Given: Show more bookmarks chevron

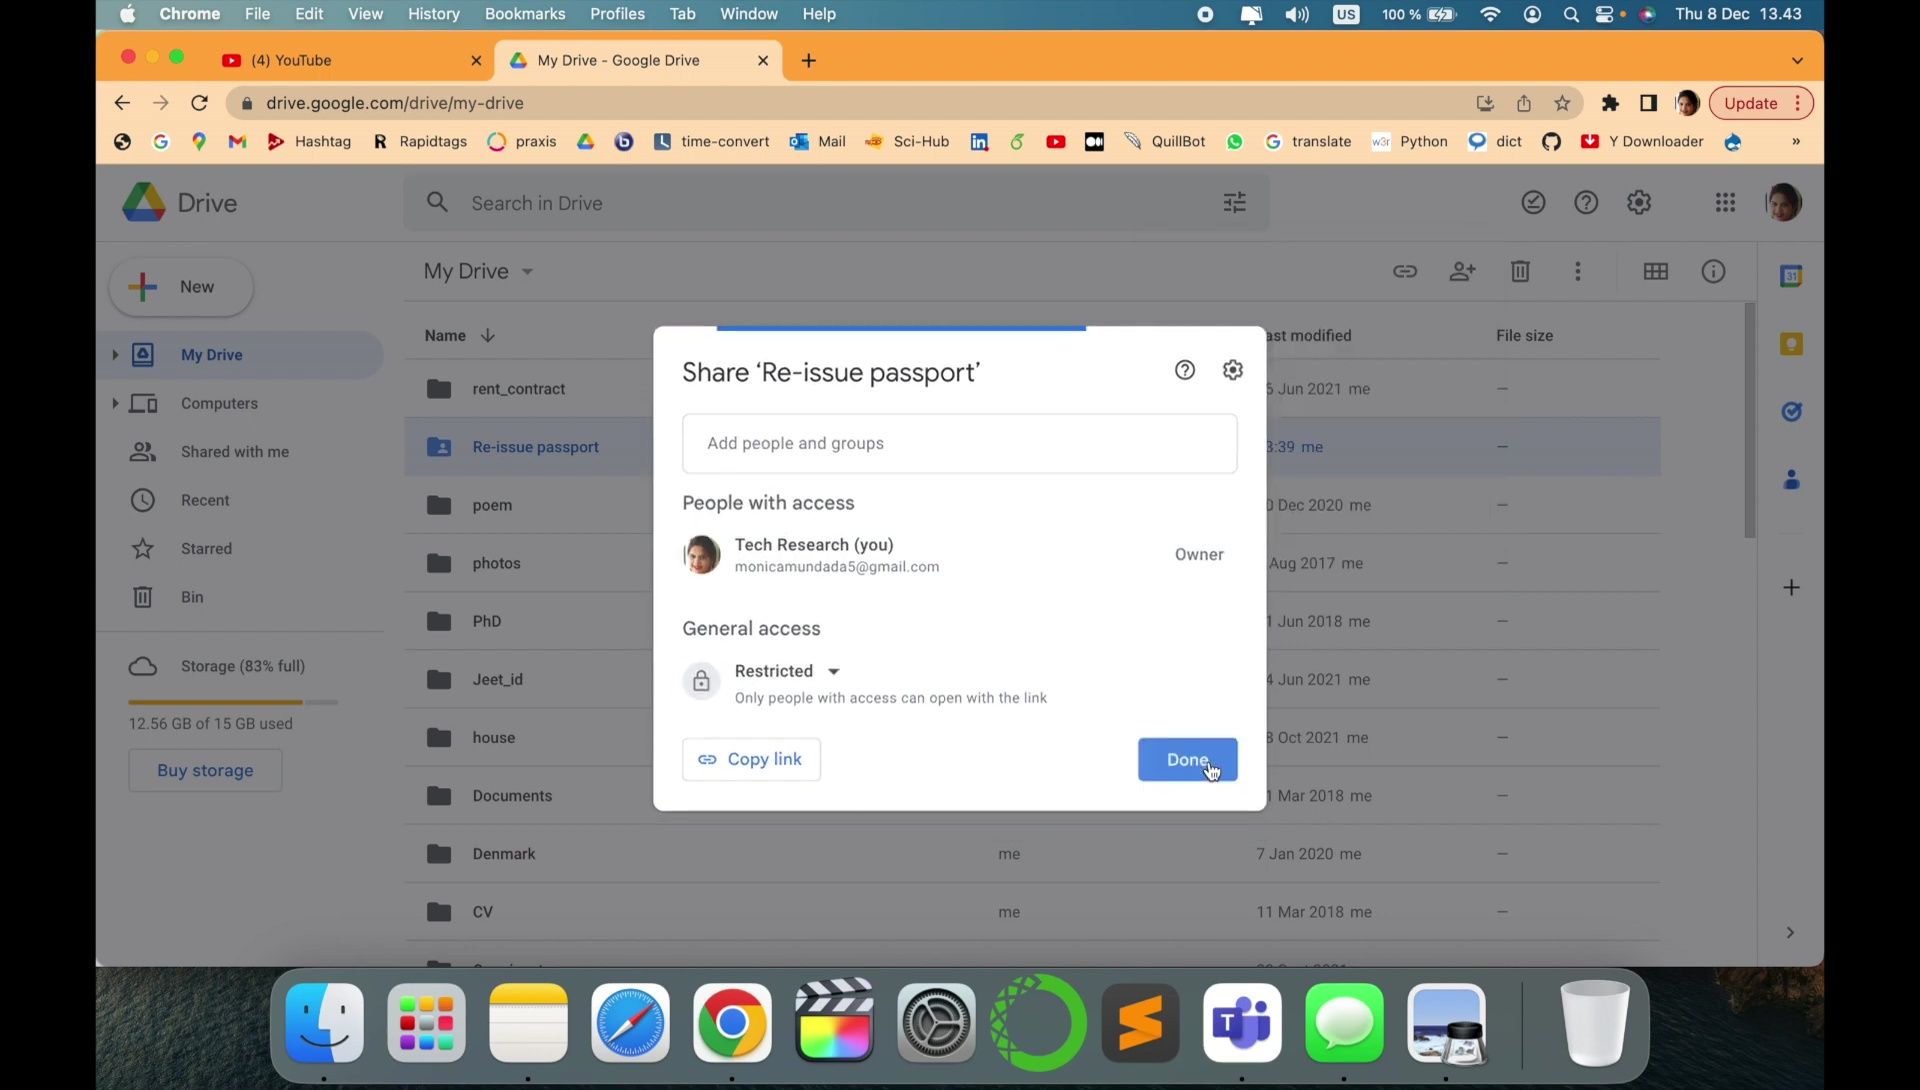Looking at the screenshot, I should [1796, 142].
